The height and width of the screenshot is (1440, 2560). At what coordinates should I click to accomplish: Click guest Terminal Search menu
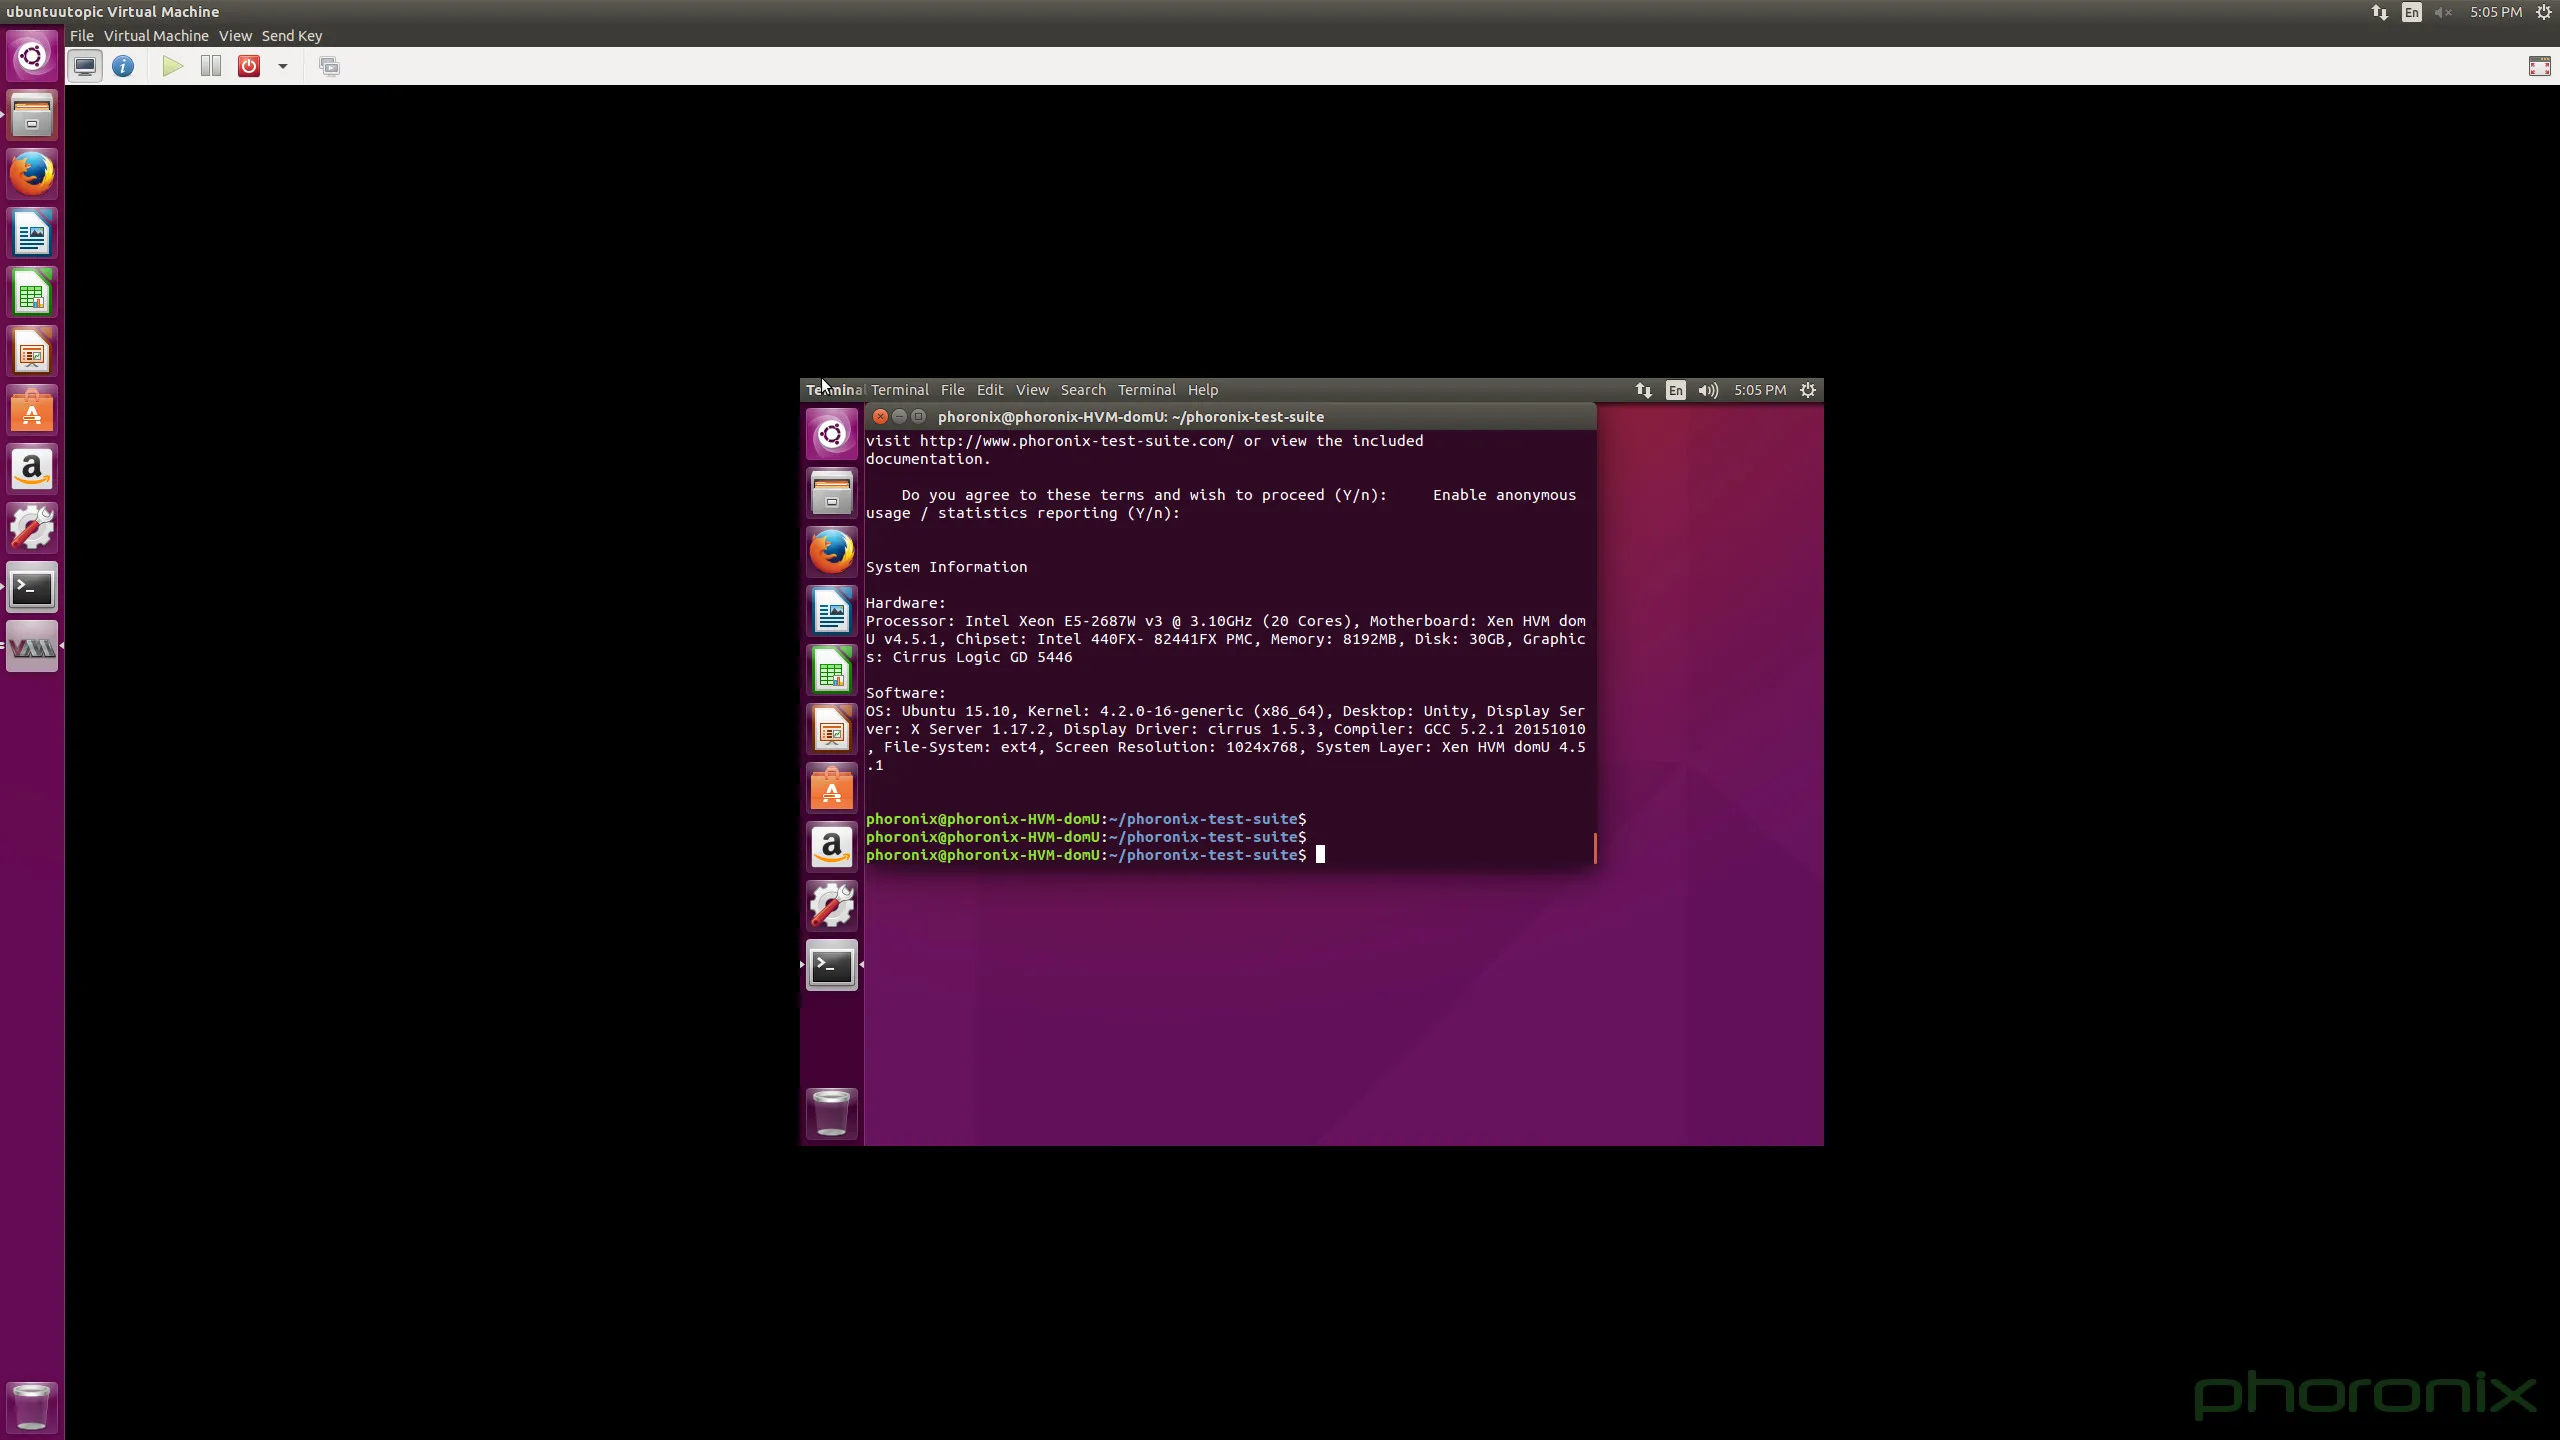click(x=1082, y=390)
